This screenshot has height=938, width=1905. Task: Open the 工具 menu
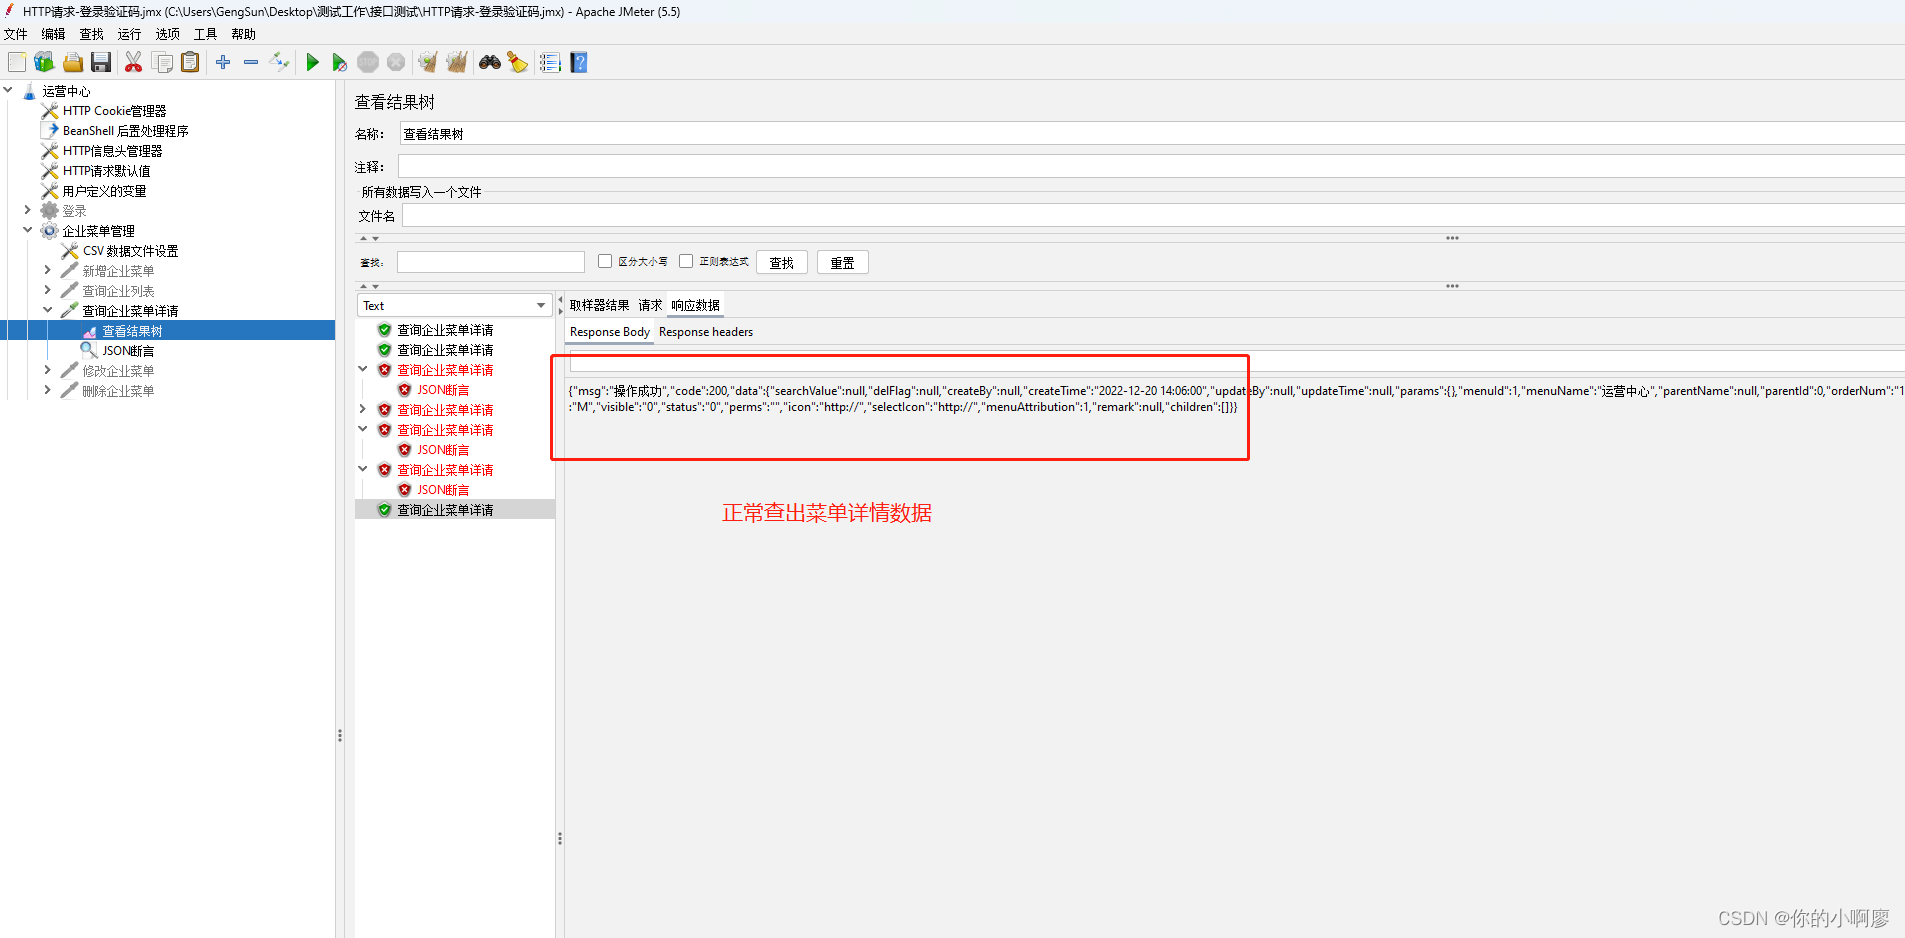pos(205,34)
